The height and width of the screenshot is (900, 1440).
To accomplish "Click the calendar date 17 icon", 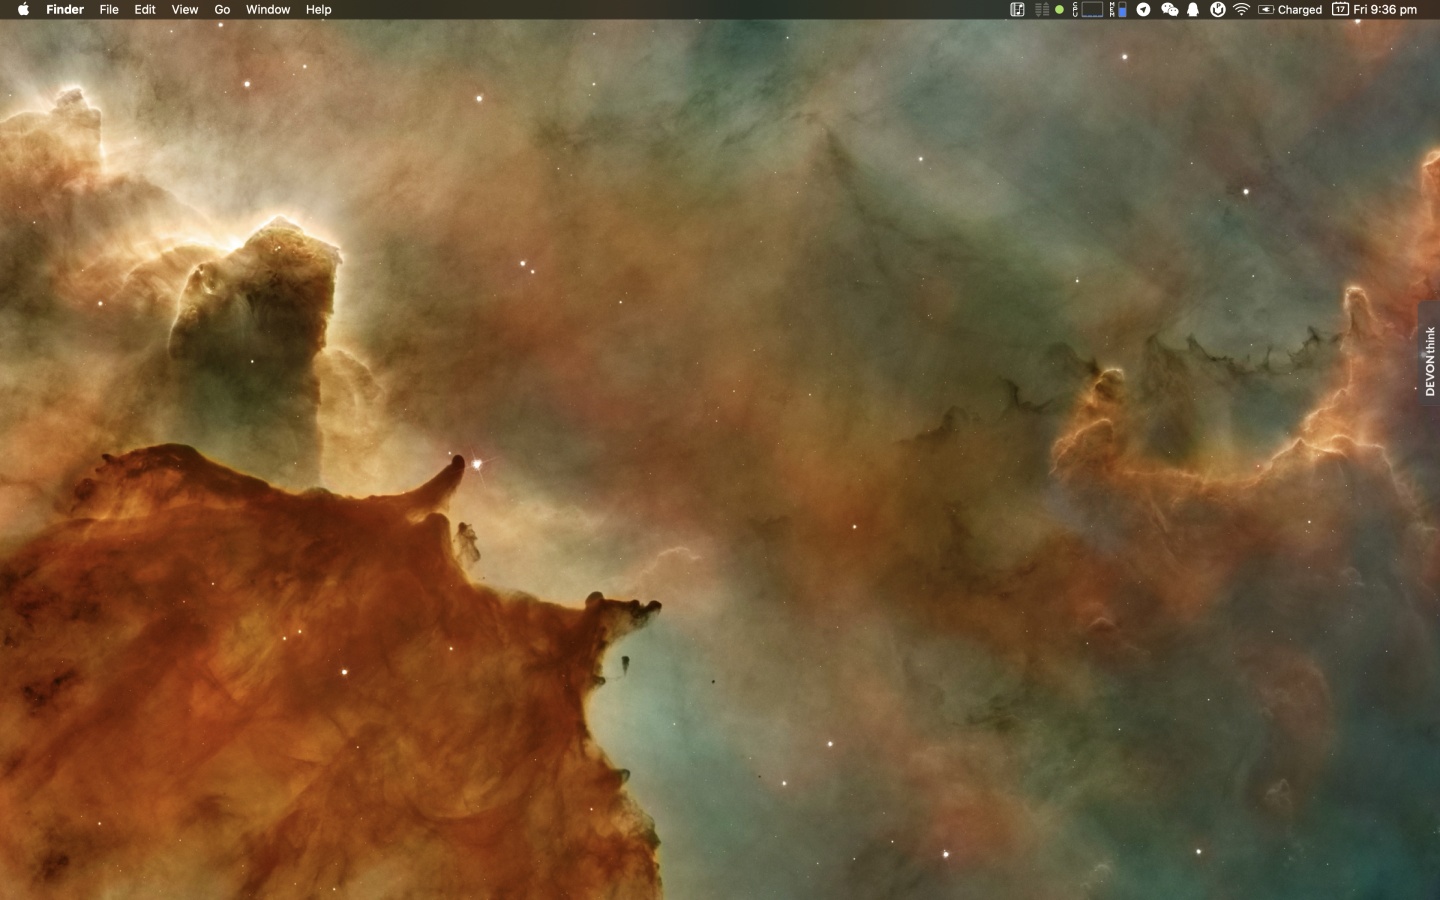I will coord(1340,9).
